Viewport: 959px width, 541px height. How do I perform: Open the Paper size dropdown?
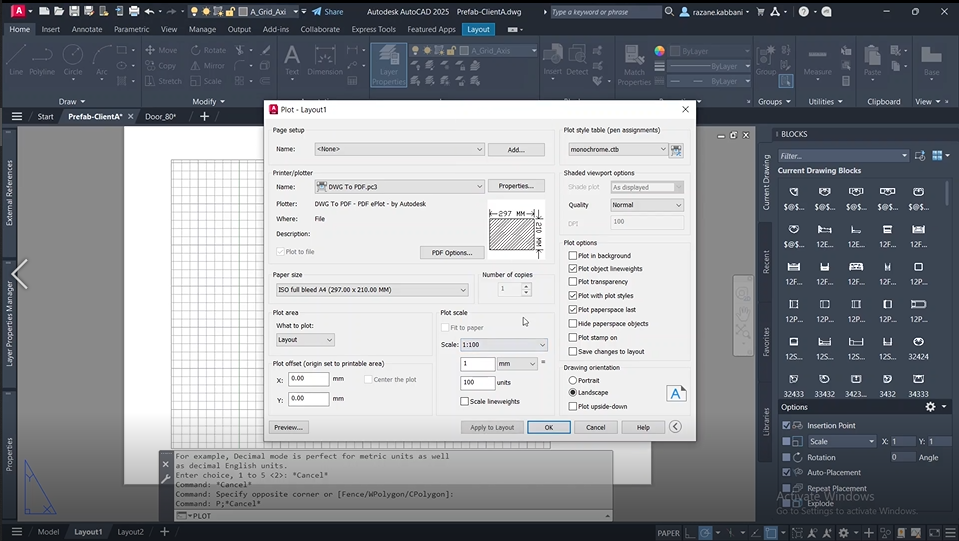pos(372,290)
